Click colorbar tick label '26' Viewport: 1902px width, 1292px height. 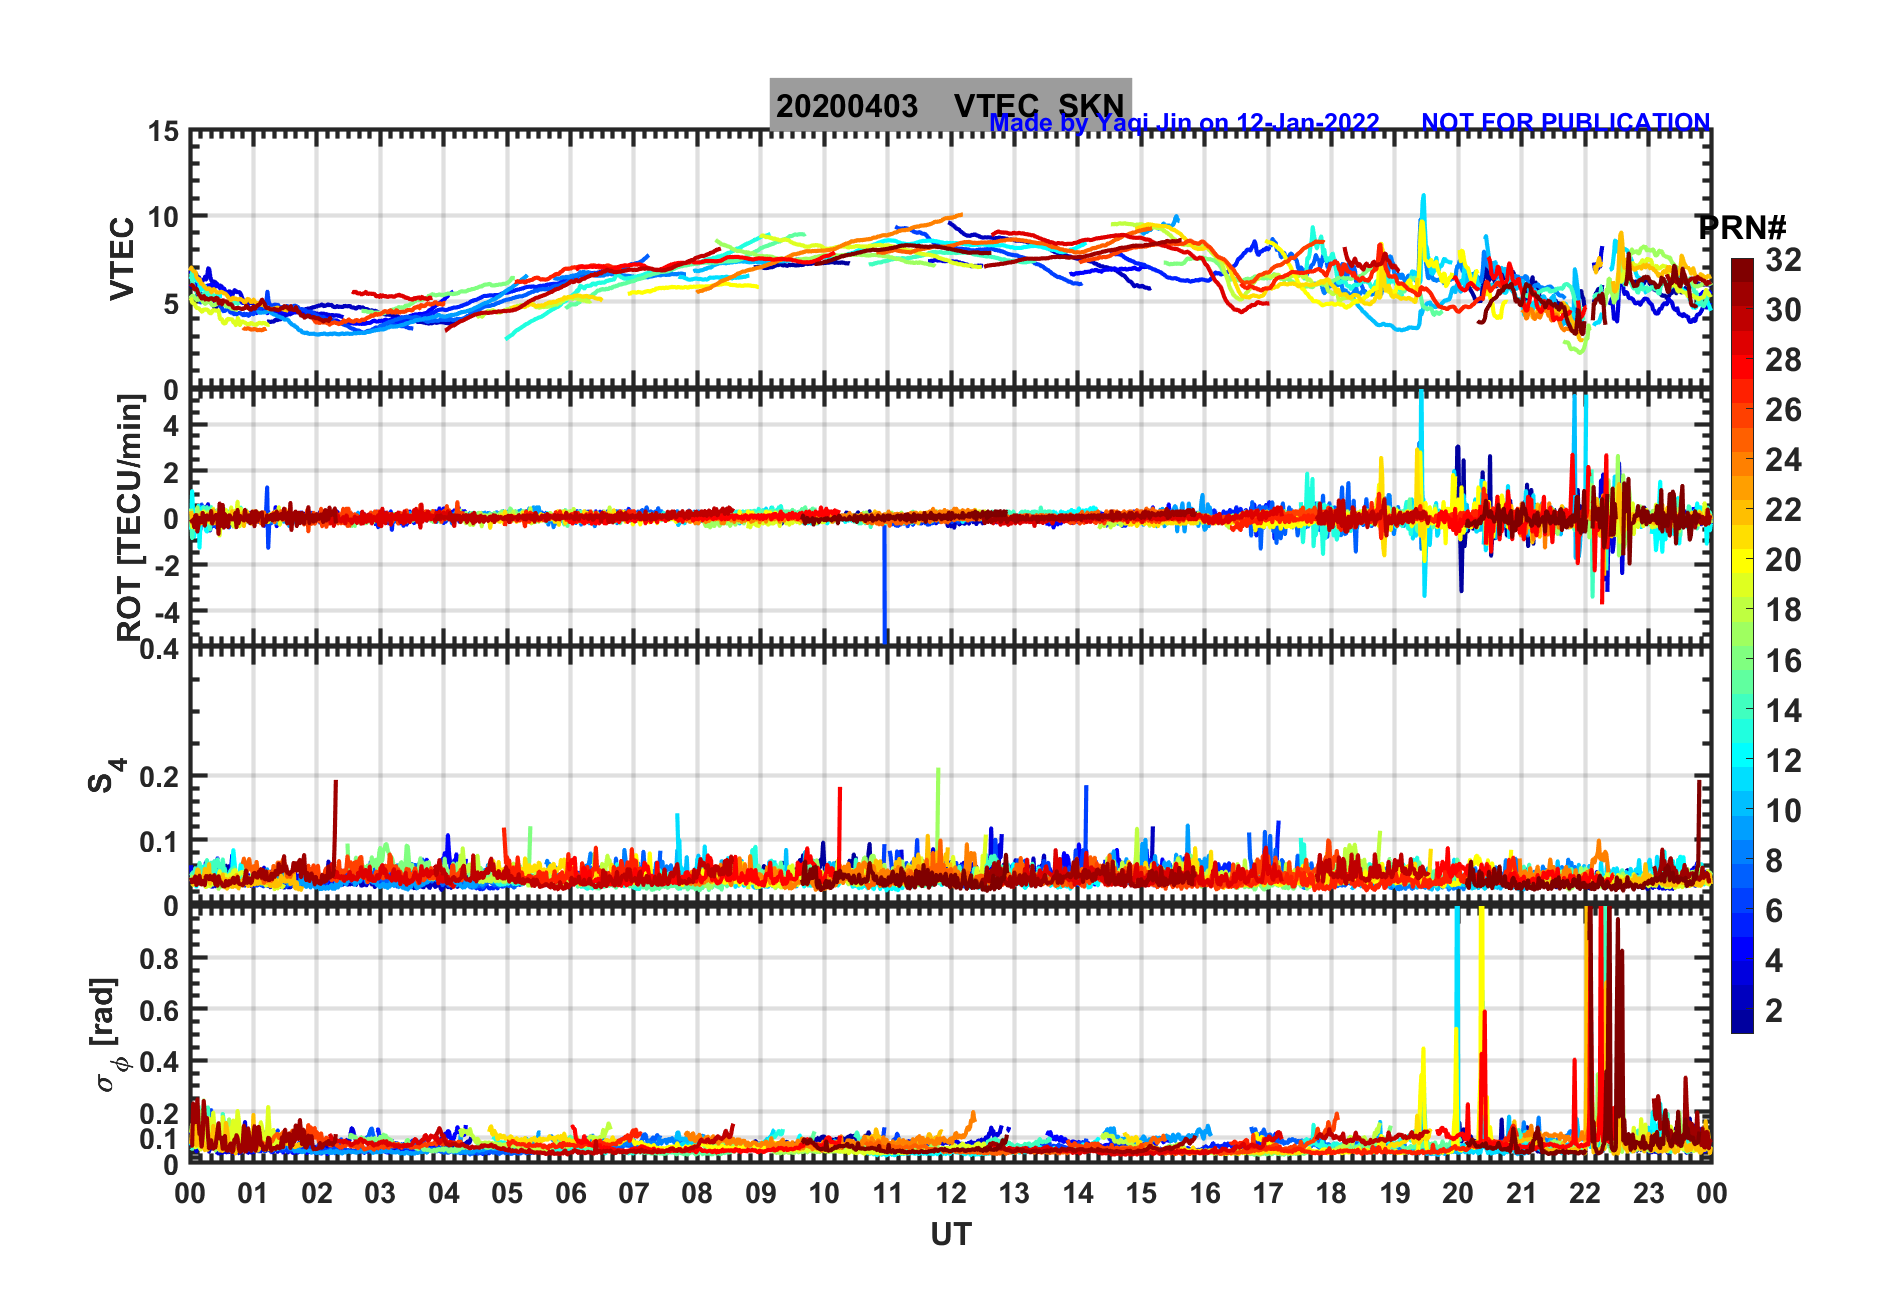coord(1783,410)
